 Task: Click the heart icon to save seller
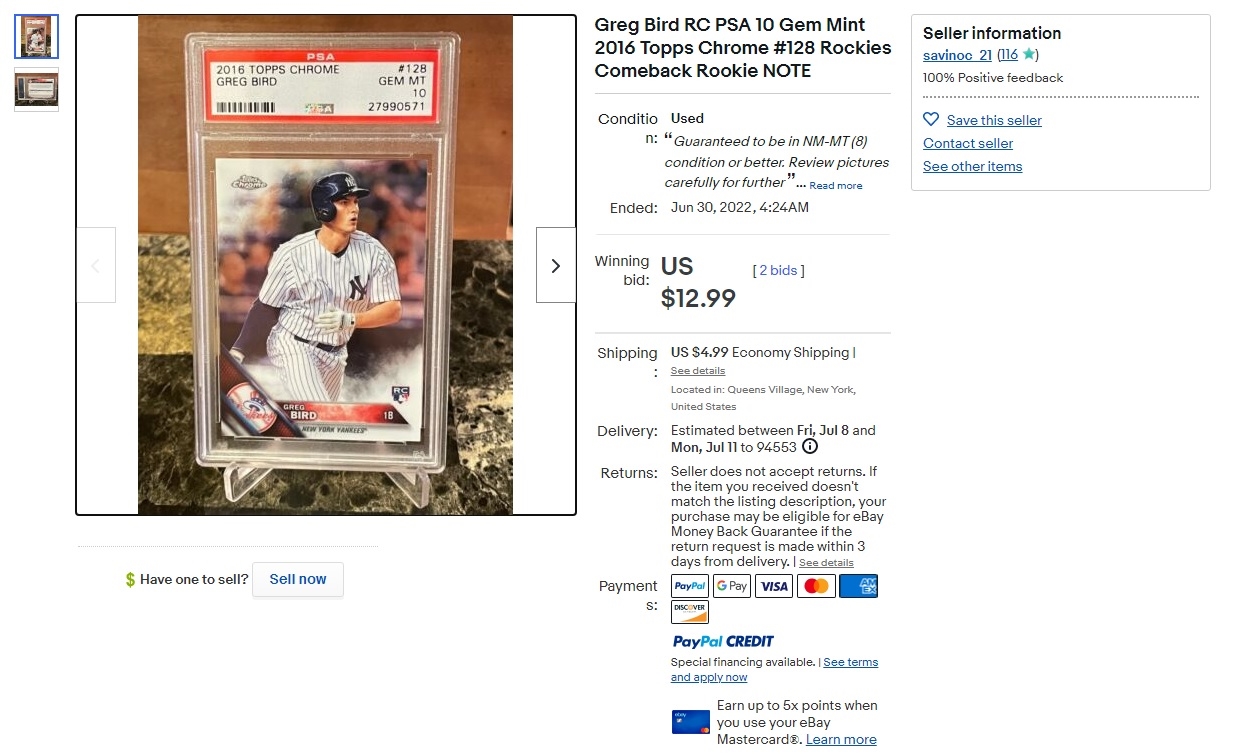point(931,119)
